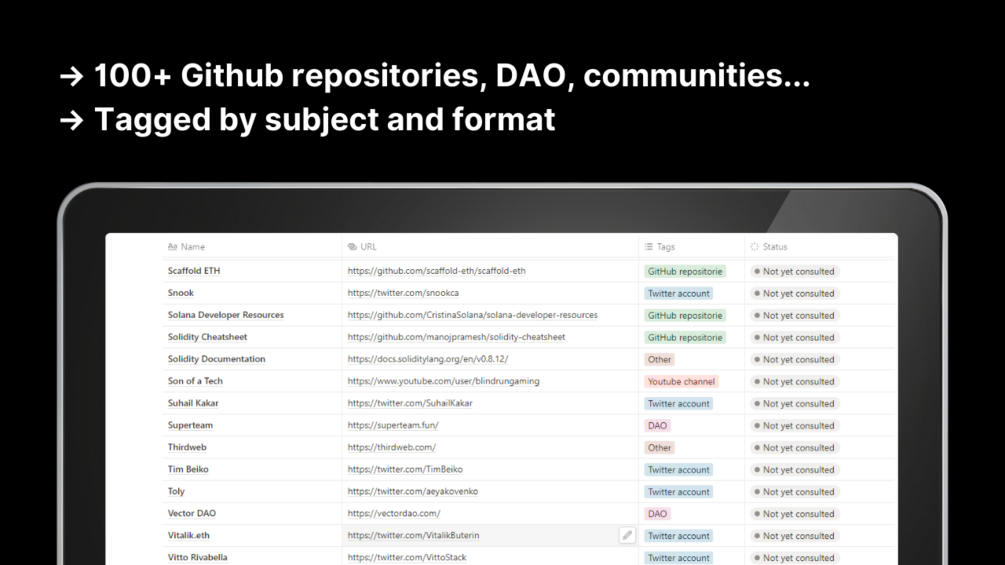Screen dimensions: 1005x565
Task: Click GitHub repositorie tag in Solana Developer Resources row
Action: (x=685, y=315)
